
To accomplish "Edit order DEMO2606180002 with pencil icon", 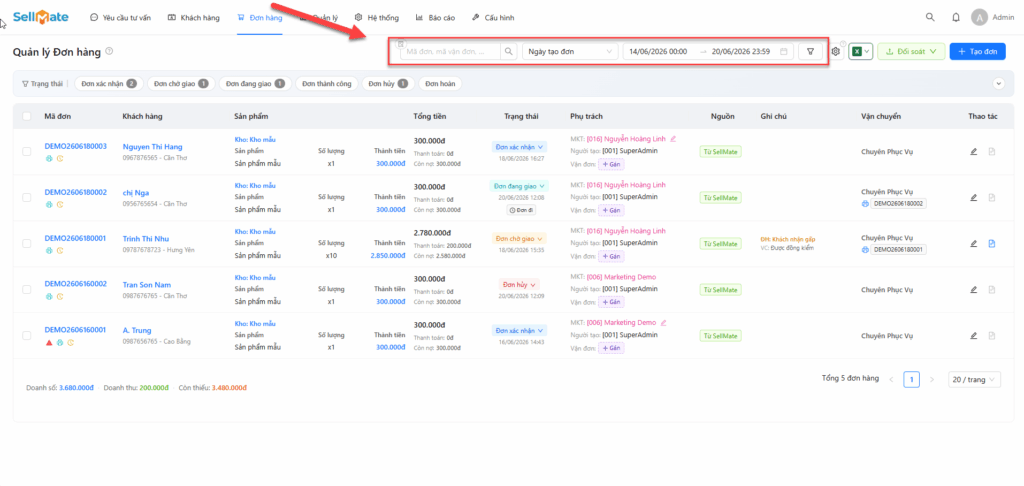I will [x=974, y=197].
